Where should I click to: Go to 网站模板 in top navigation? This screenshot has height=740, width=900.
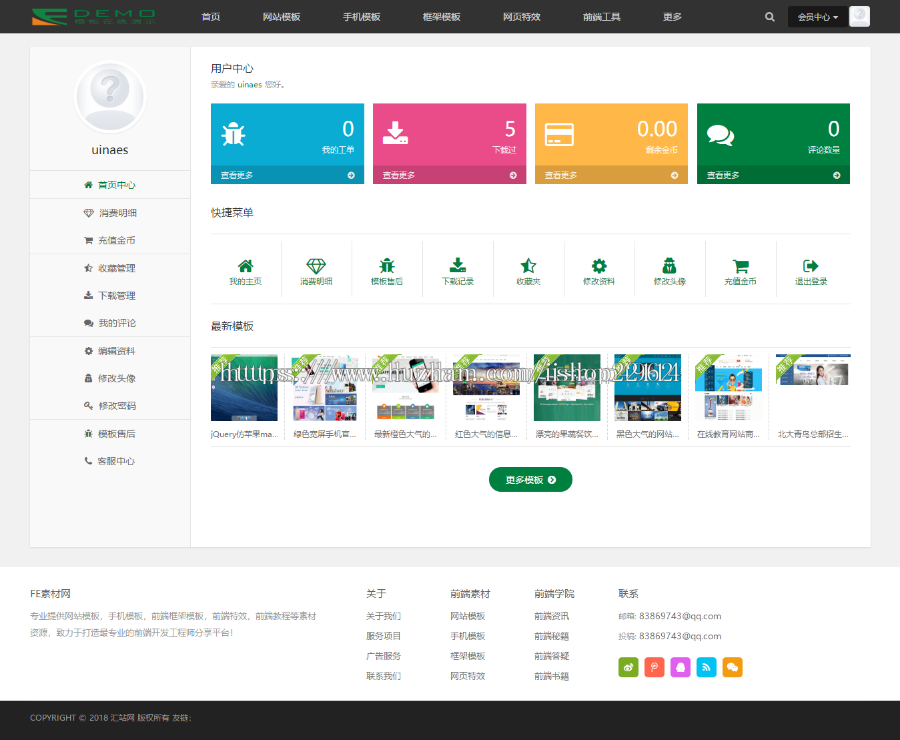coord(281,17)
